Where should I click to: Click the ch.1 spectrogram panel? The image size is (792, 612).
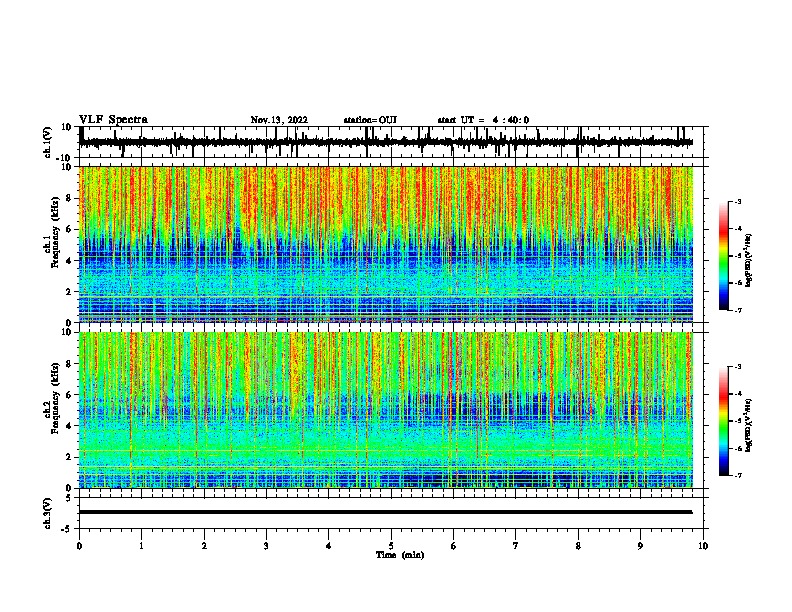[386, 244]
